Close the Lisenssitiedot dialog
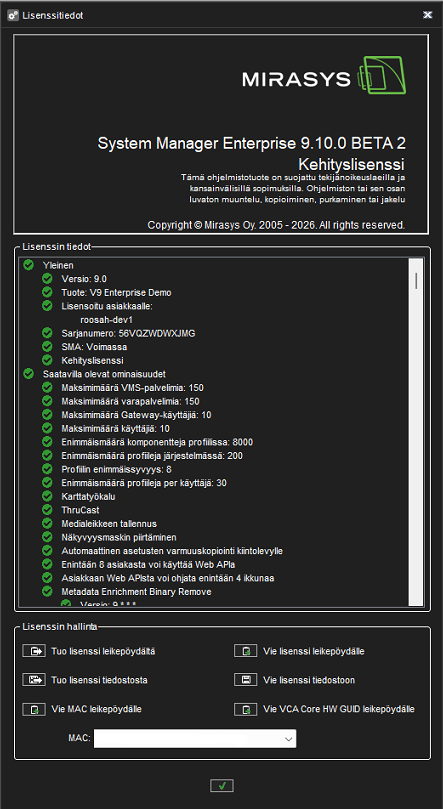Image resolution: width=443 pixels, height=809 pixels. pyautogui.click(x=428, y=15)
